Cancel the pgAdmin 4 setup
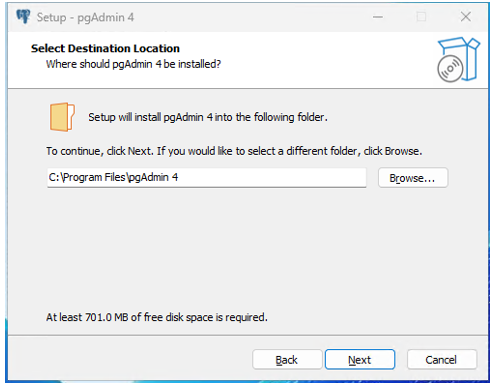The image size is (493, 386). [x=441, y=360]
